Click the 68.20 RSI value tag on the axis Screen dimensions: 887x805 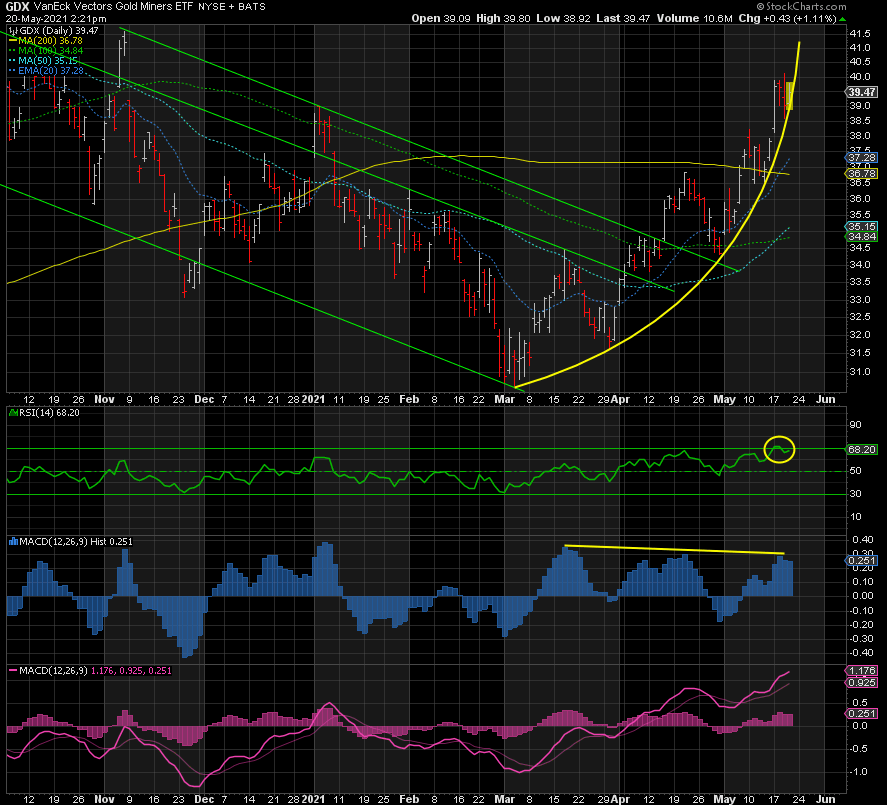click(x=862, y=450)
